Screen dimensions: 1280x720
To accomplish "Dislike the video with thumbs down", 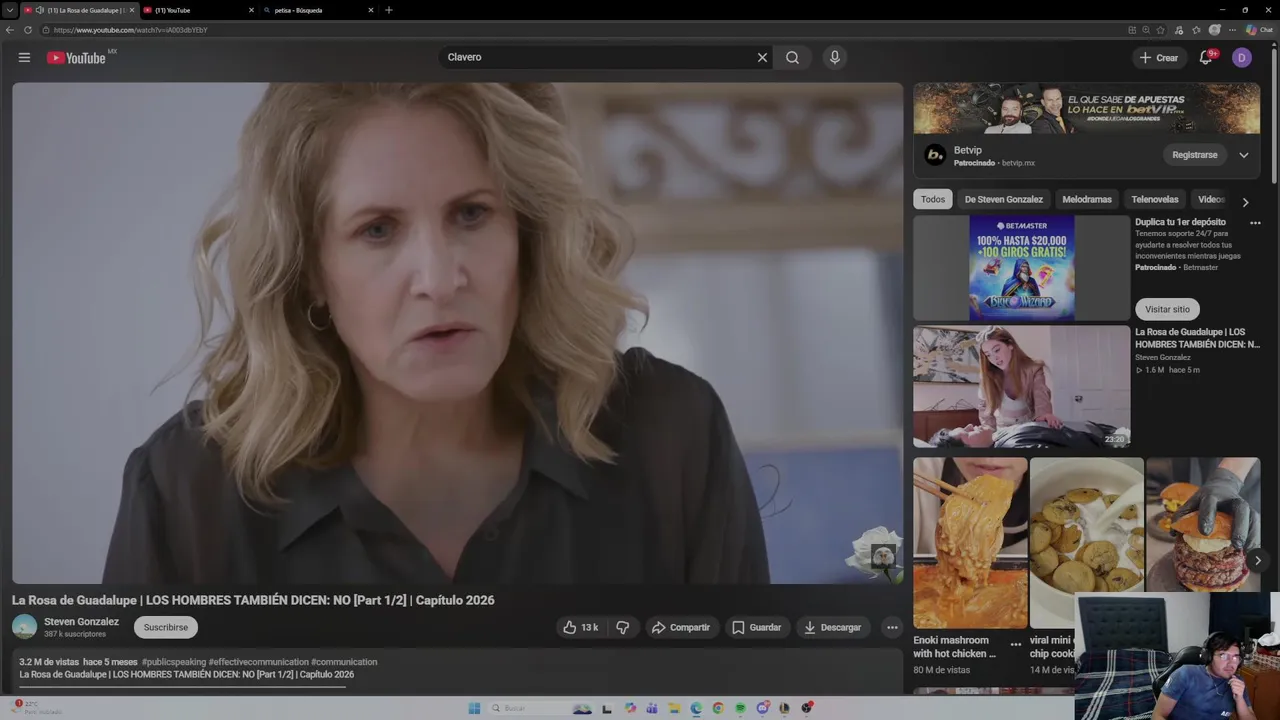I will pyautogui.click(x=622, y=627).
